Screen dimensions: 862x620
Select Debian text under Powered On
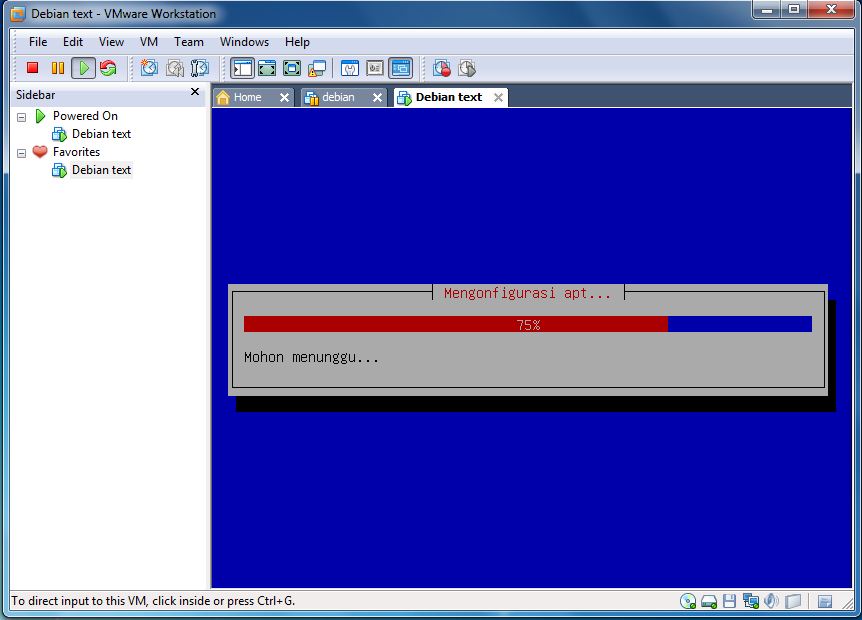pyautogui.click(x=101, y=134)
